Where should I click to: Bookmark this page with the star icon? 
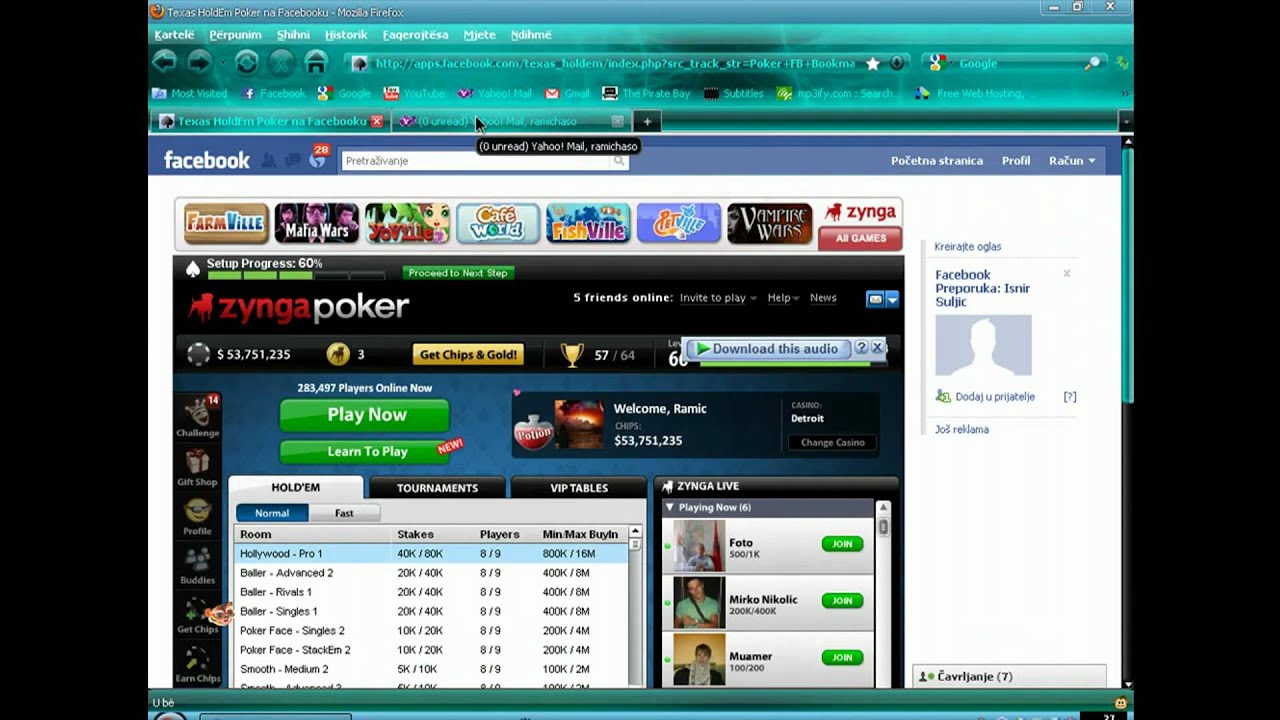pyautogui.click(x=873, y=63)
